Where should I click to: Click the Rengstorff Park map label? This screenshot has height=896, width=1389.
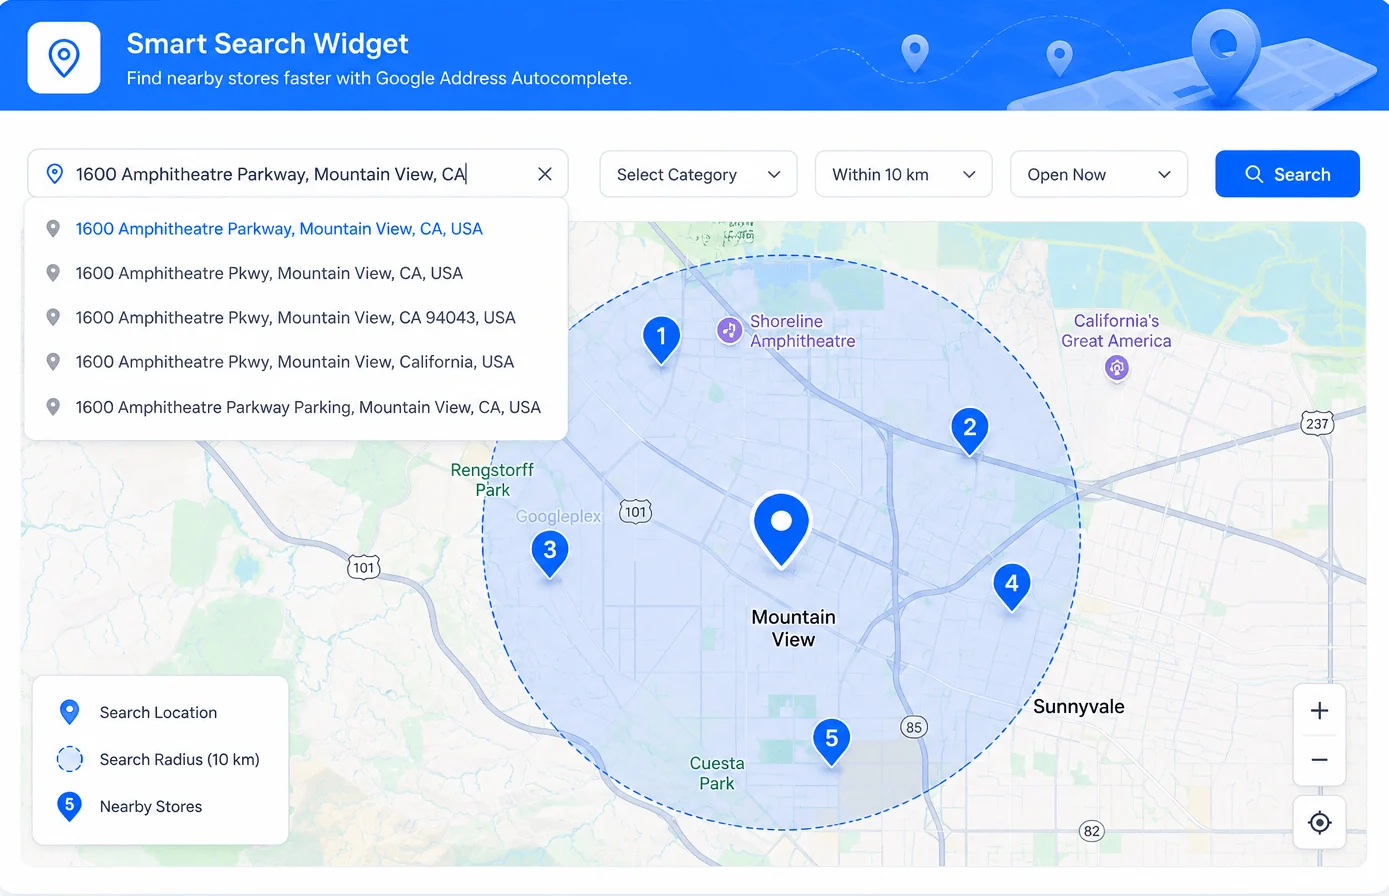click(x=492, y=480)
